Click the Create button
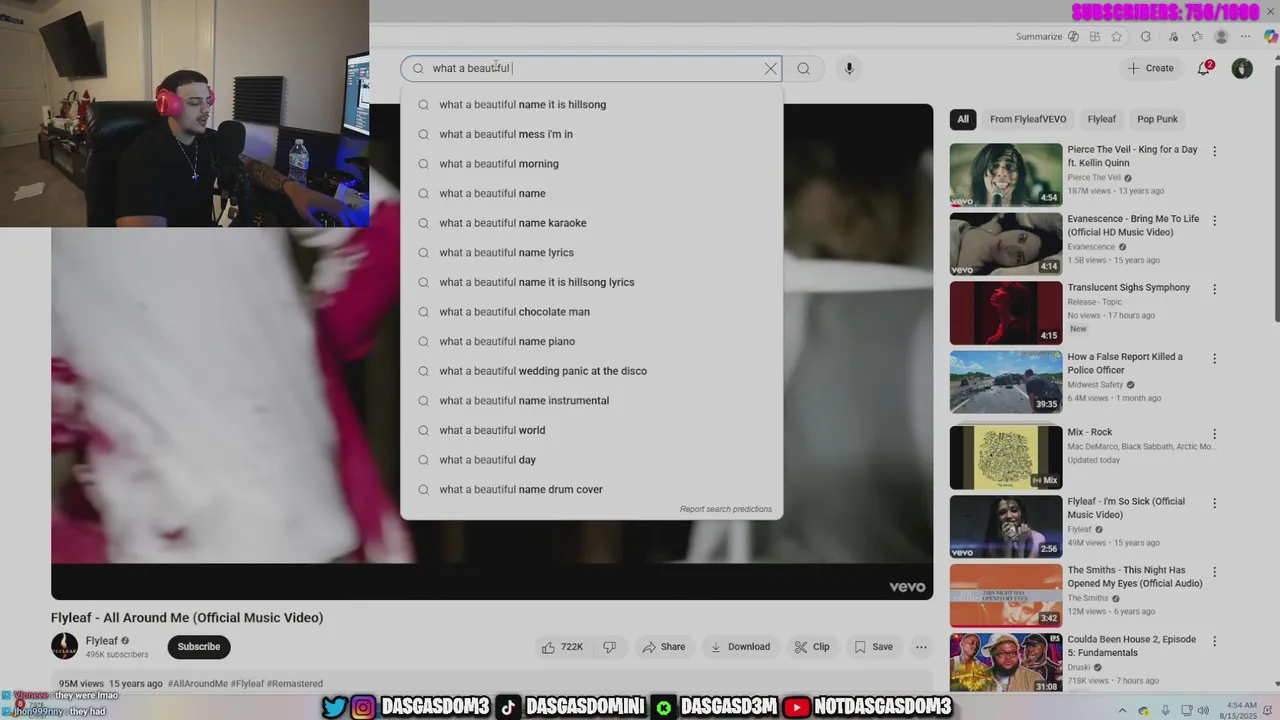 click(1150, 68)
